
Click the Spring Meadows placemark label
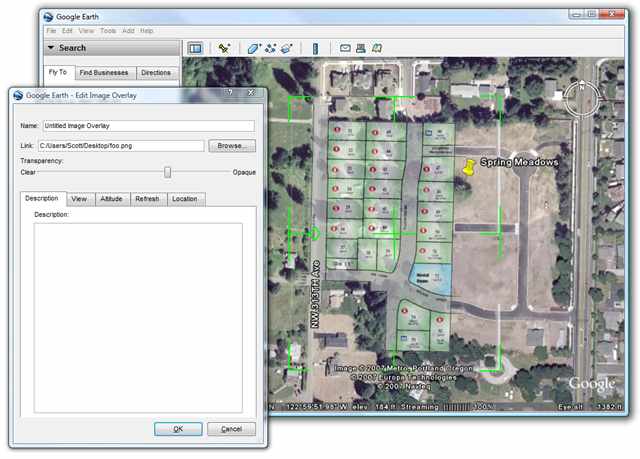tap(519, 162)
